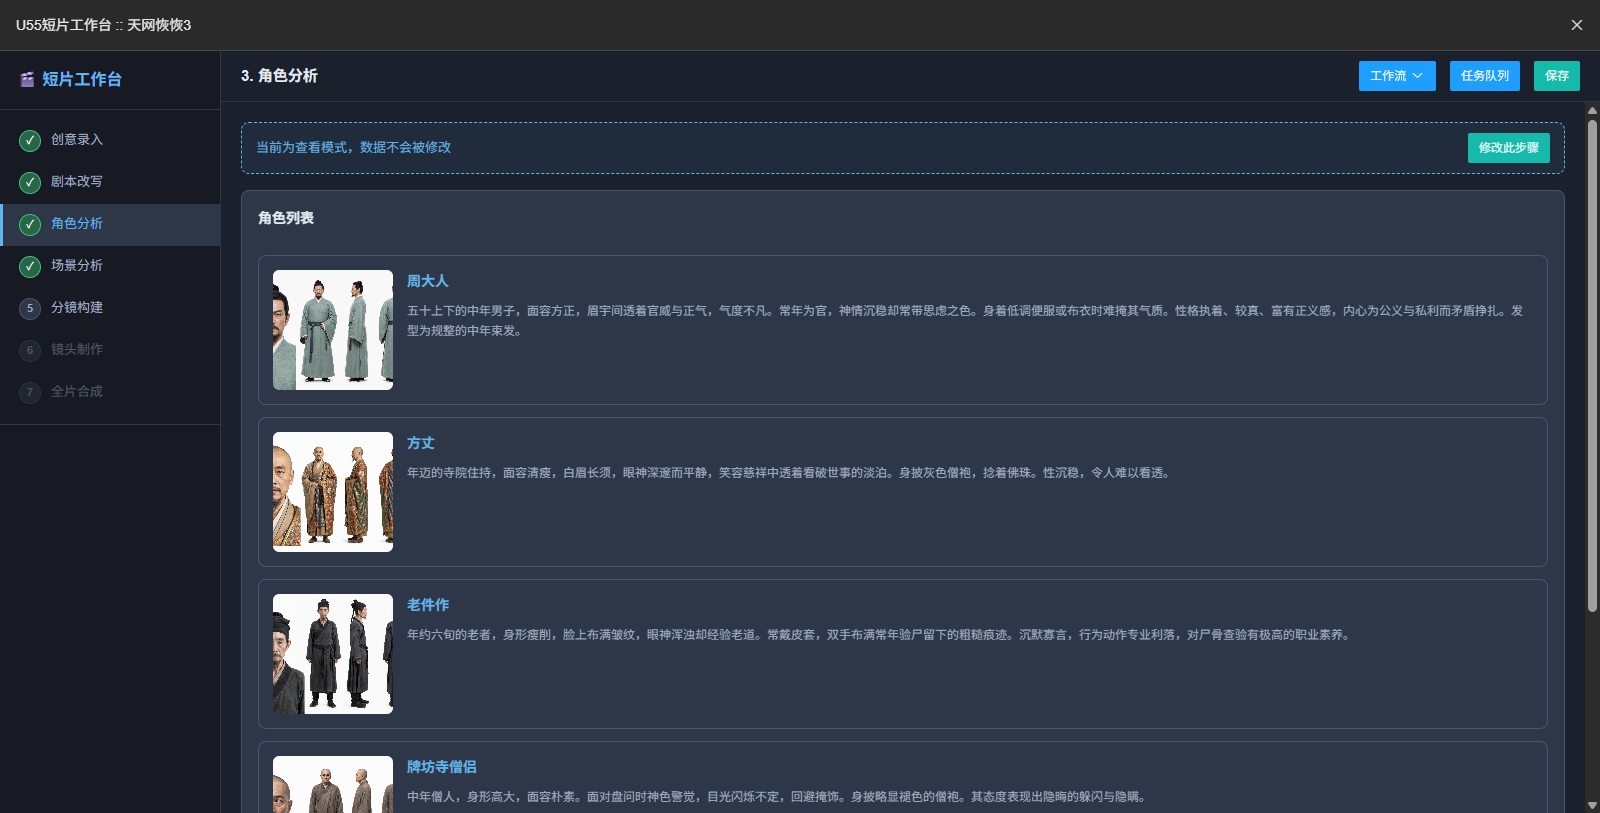Viewport: 1600px width, 813px height.
Task: Click the 修改此步骤 button
Action: click(x=1509, y=148)
